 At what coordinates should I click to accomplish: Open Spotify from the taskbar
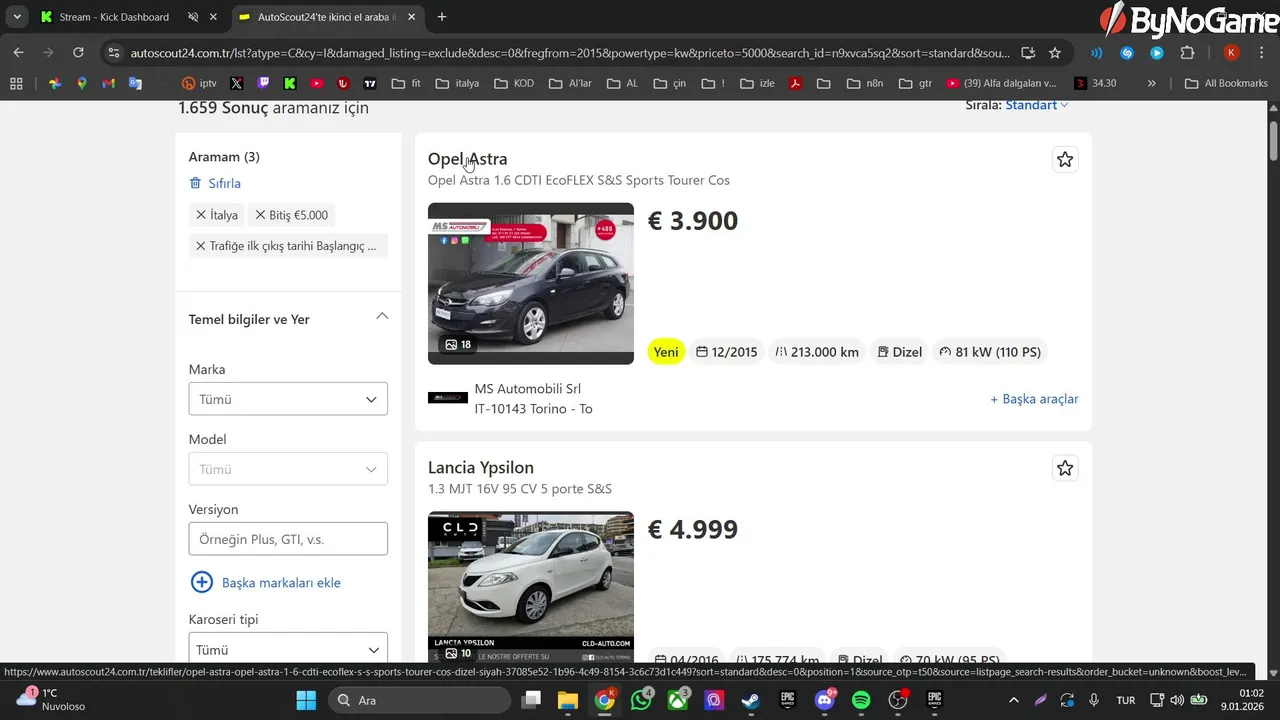point(861,700)
